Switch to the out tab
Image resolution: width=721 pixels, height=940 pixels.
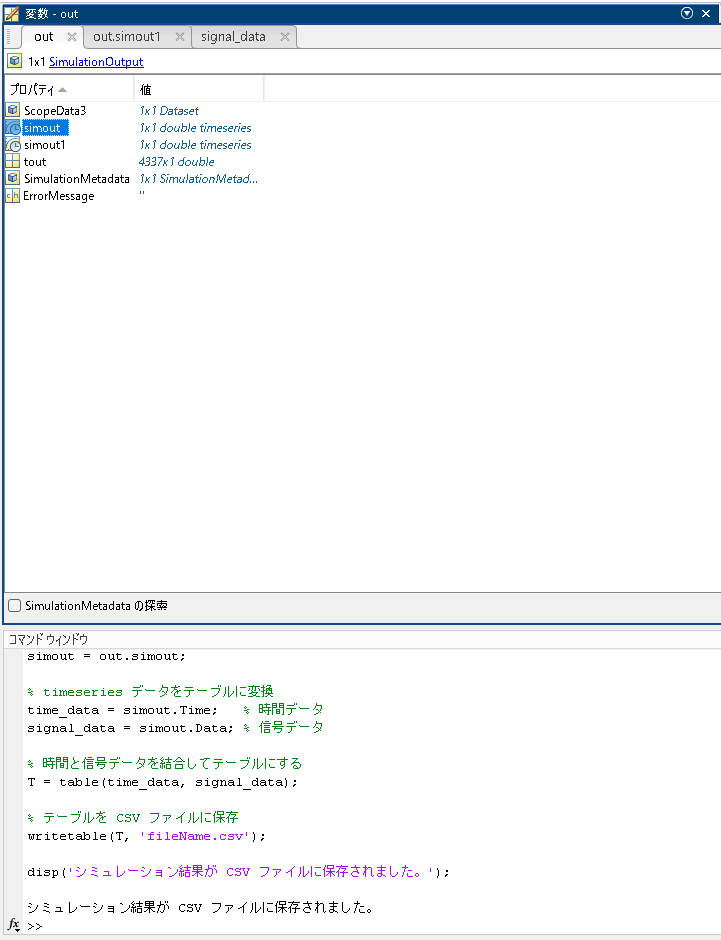[44, 37]
